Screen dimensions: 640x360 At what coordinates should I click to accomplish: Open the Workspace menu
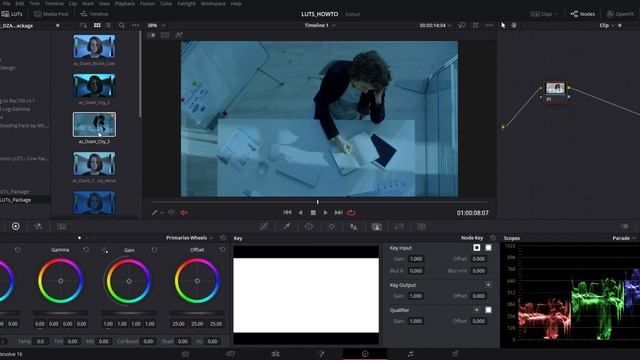click(x=213, y=3)
